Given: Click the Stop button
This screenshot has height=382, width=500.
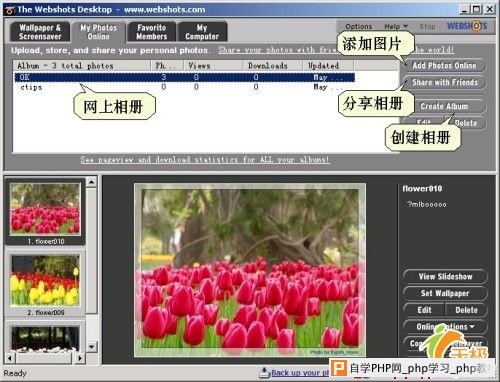Looking at the screenshot, I should pos(427,26).
